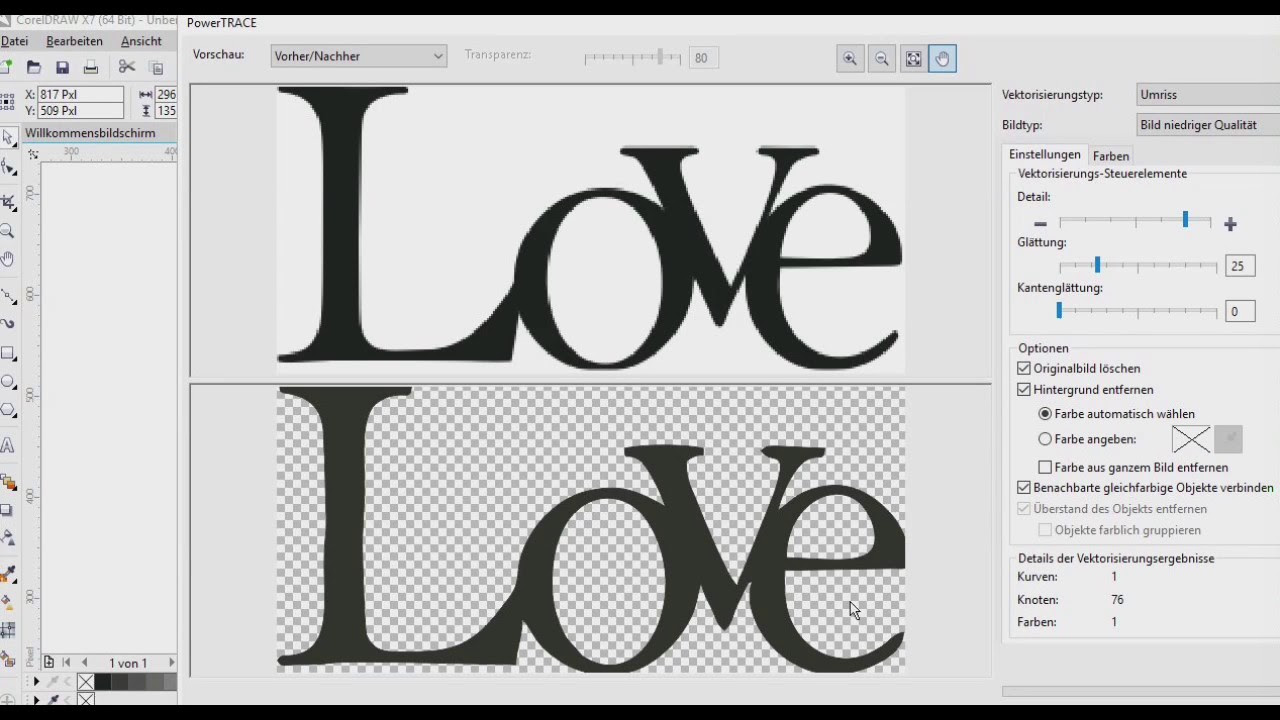The width and height of the screenshot is (1280, 720).
Task: Open the Bearbeiten menu
Action: pyautogui.click(x=74, y=41)
